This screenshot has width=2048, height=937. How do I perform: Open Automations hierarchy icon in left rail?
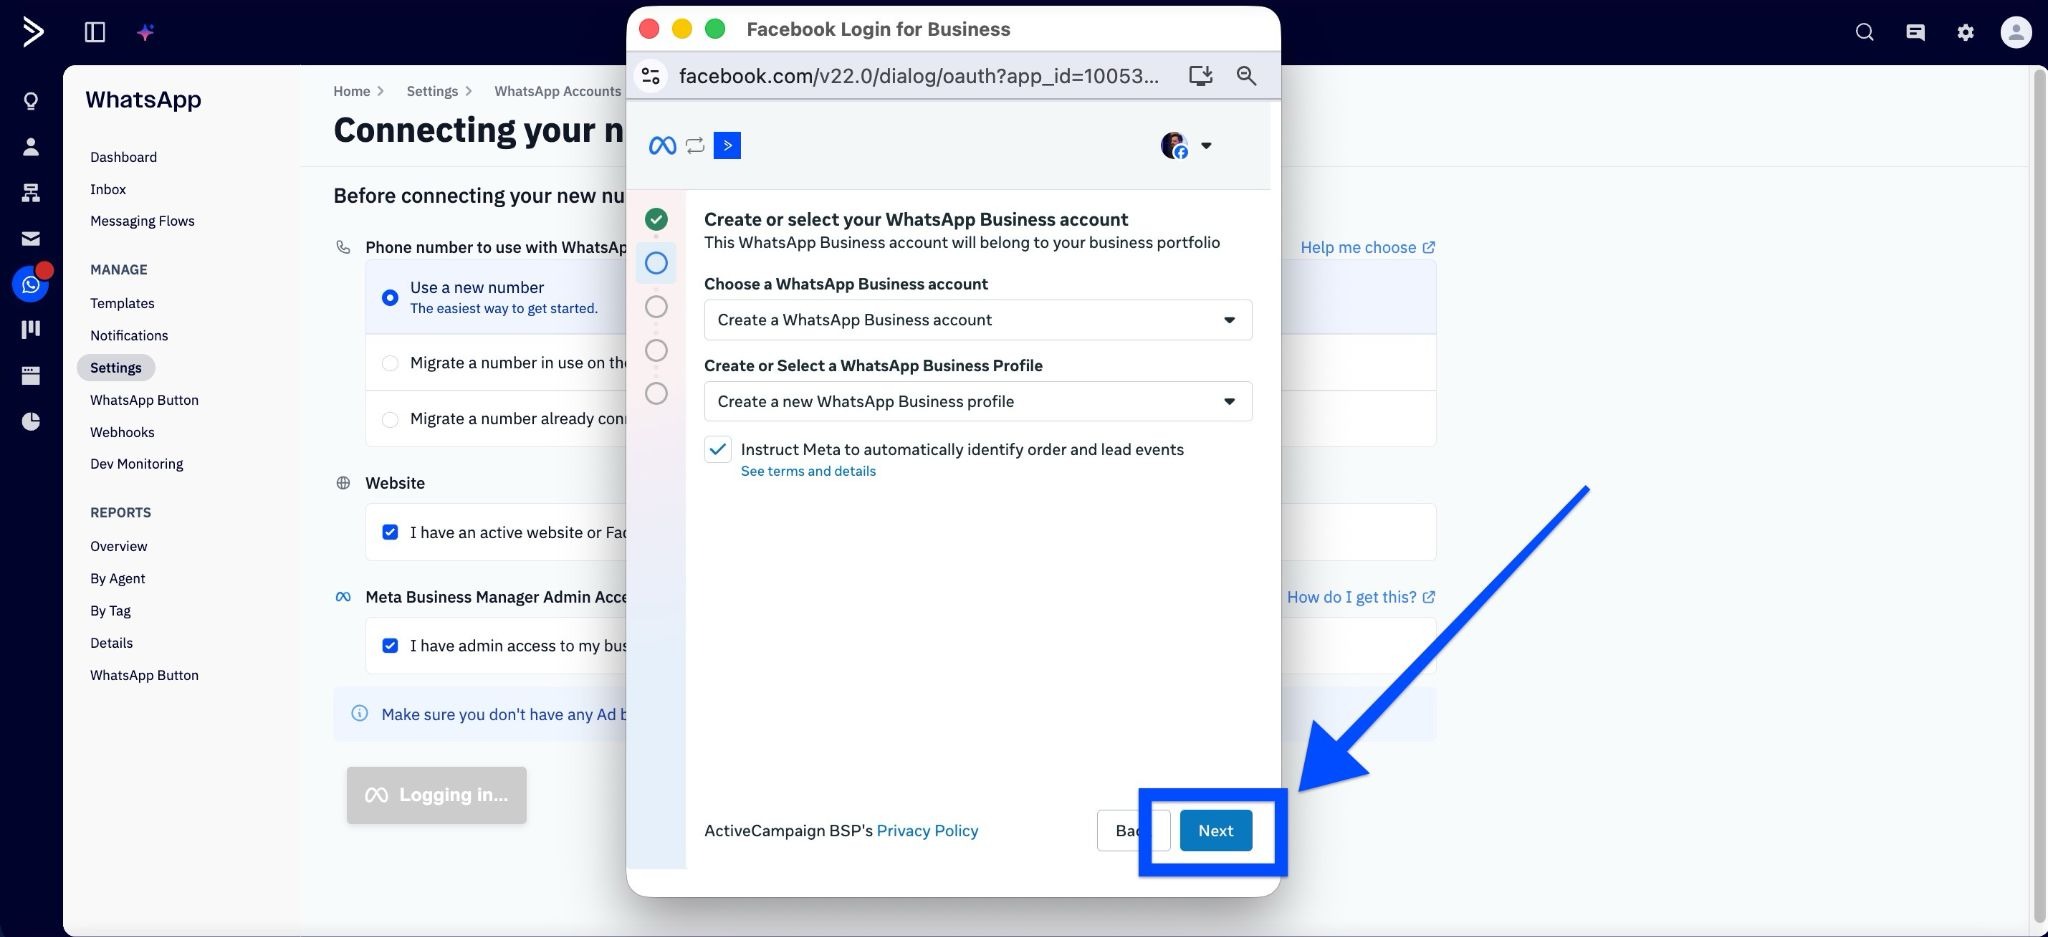click(31, 193)
